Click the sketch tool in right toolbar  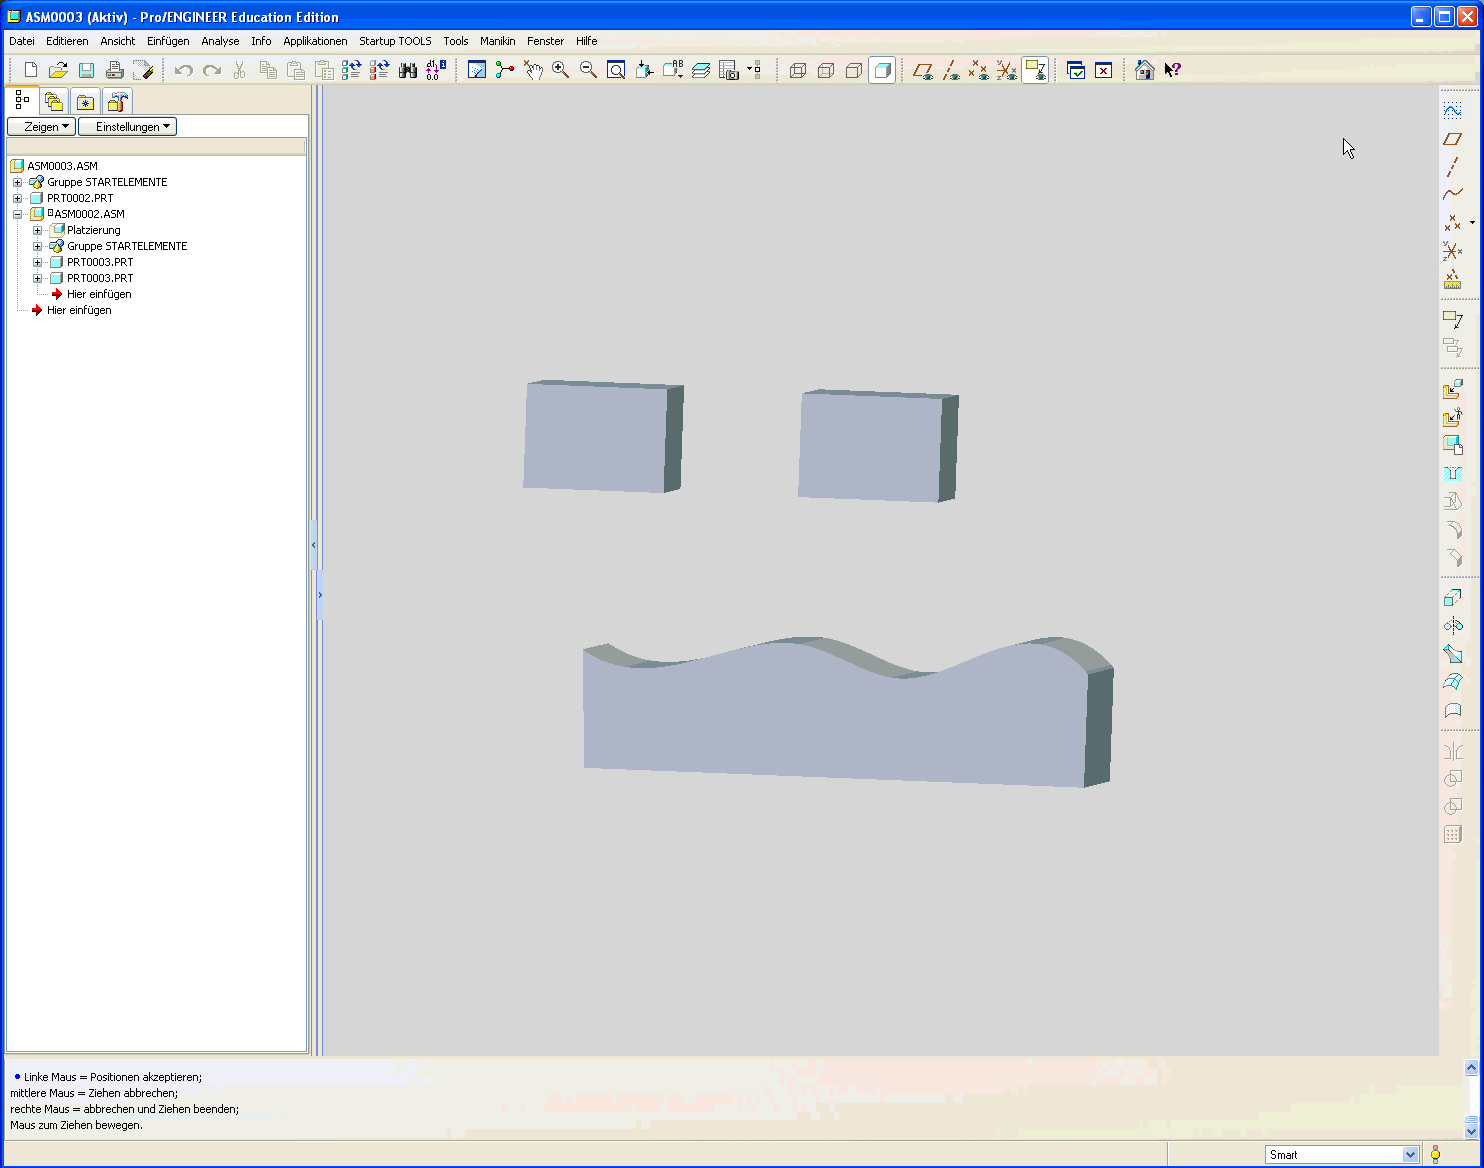point(1452,110)
